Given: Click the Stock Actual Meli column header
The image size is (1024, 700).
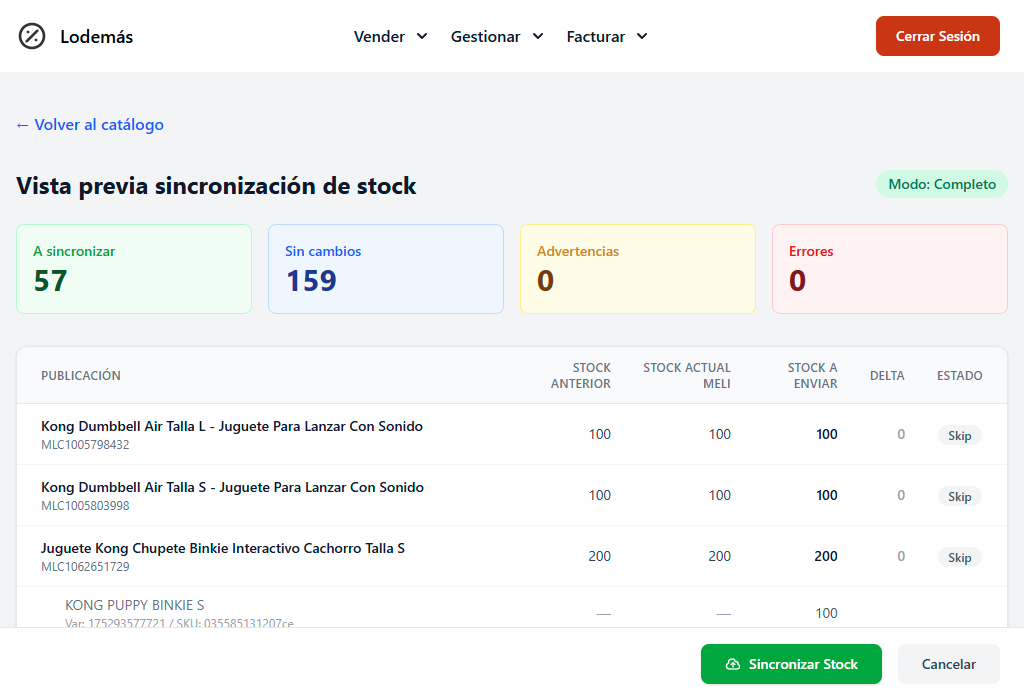Looking at the screenshot, I should 687,376.
